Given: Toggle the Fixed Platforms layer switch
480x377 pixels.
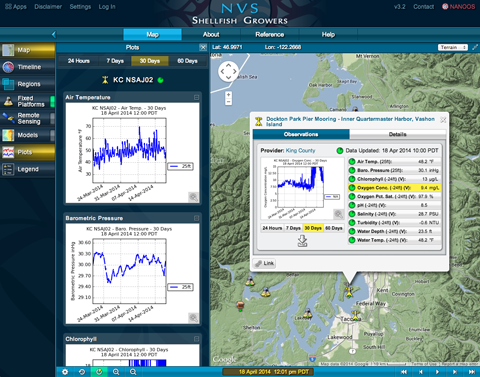Looking at the screenshot, I should click(52, 101).
